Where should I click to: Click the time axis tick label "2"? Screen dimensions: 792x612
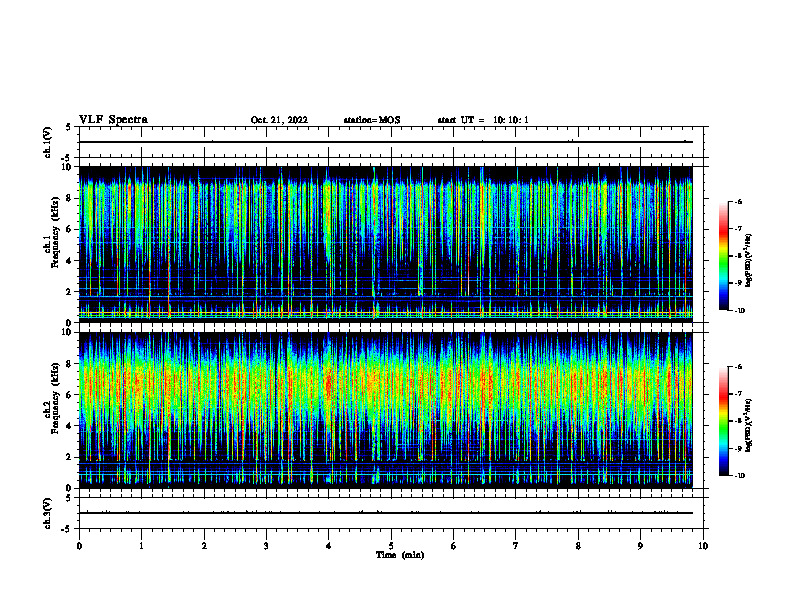click(204, 546)
